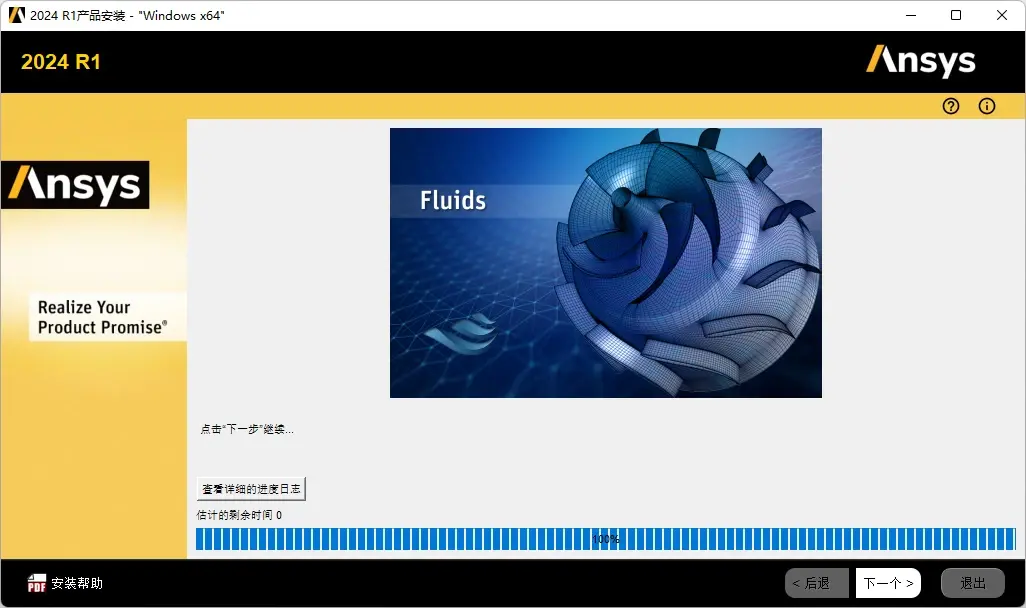Click the 点击下一步继续 instruction text
This screenshot has width=1026, height=608.
point(247,429)
